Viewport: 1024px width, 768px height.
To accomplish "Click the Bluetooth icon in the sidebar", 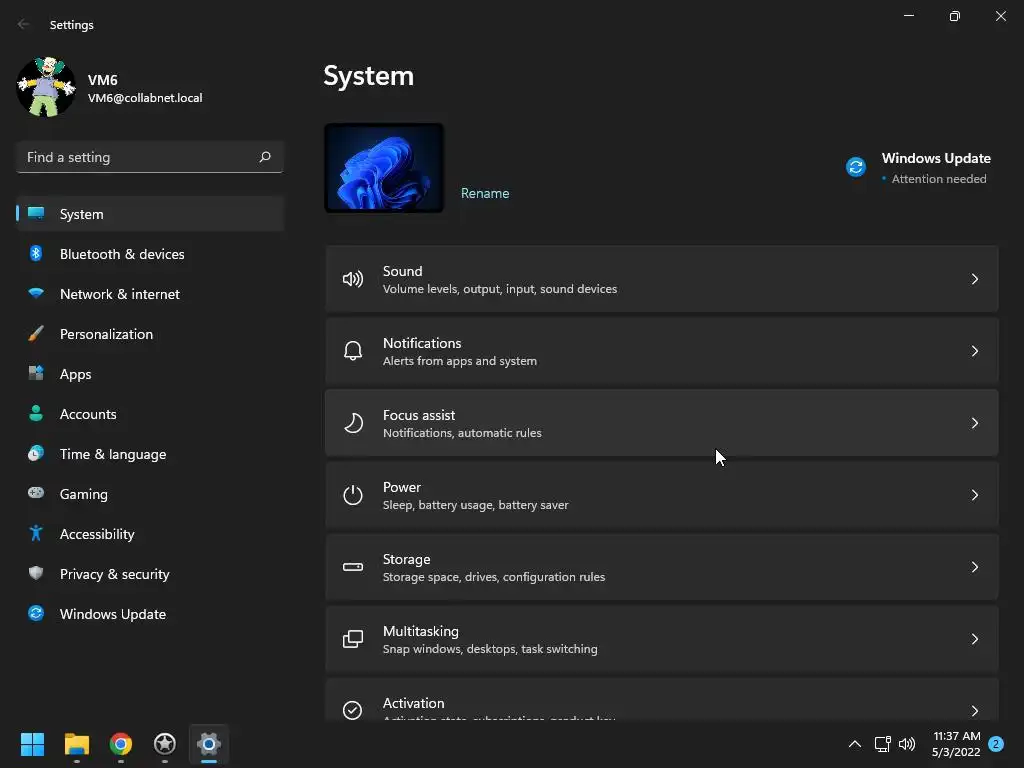I will 36,253.
